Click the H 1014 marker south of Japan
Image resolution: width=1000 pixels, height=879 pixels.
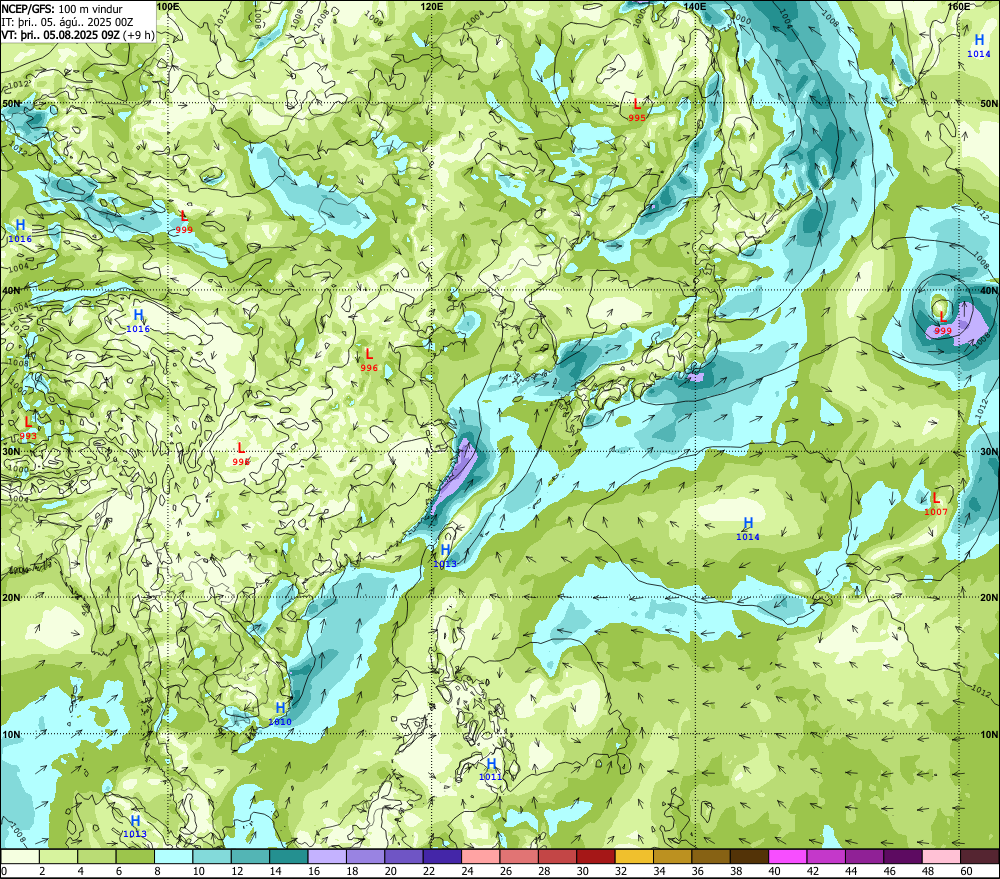coord(748,529)
